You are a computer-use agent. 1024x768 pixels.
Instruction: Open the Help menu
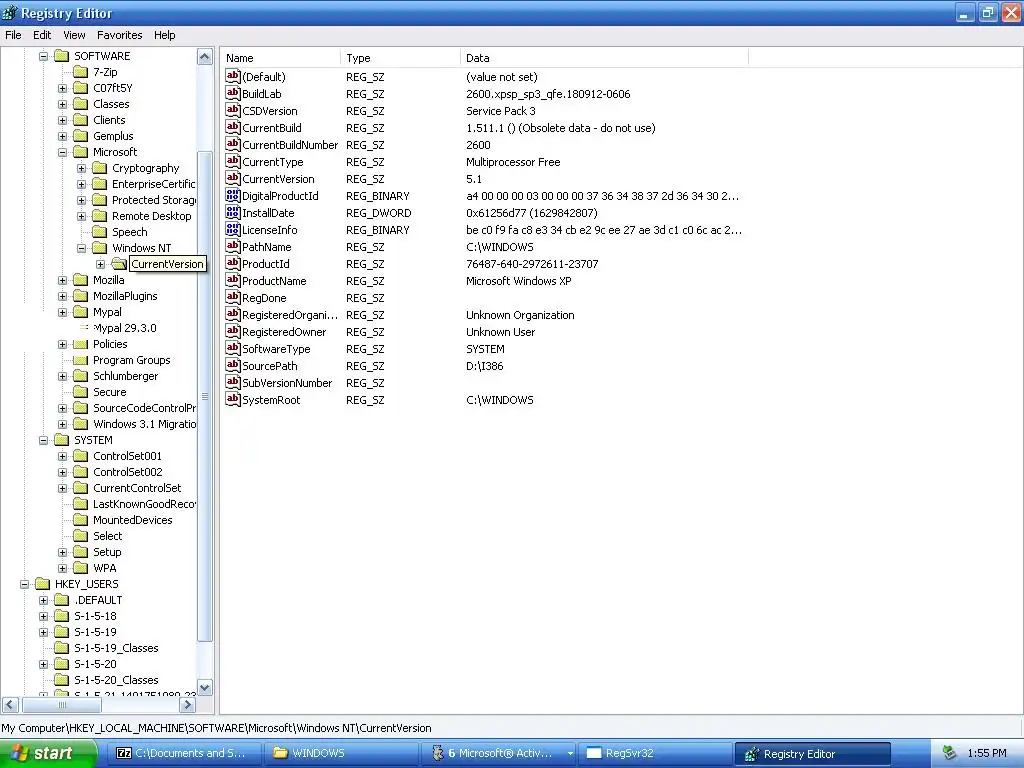coord(165,35)
